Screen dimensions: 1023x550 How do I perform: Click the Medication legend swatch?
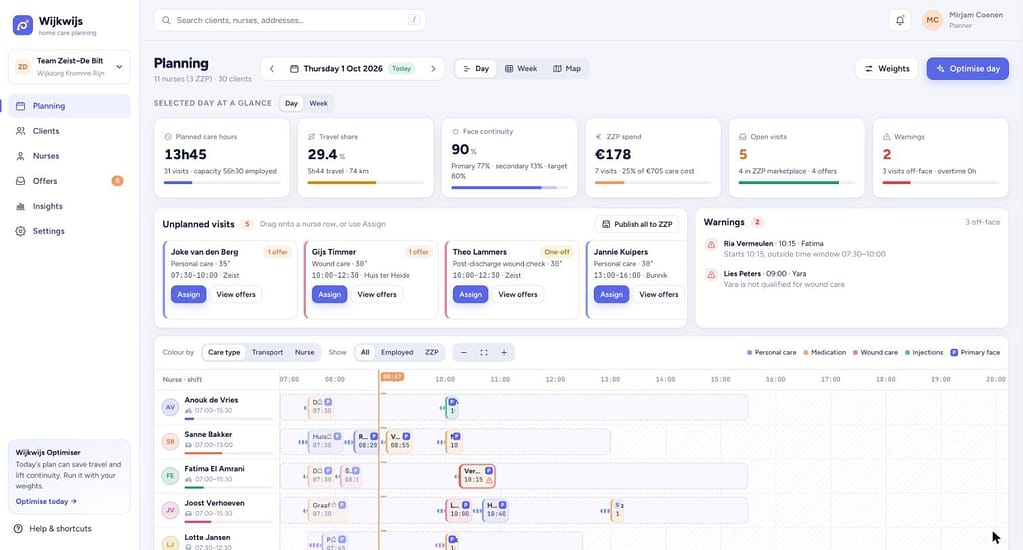(806, 352)
